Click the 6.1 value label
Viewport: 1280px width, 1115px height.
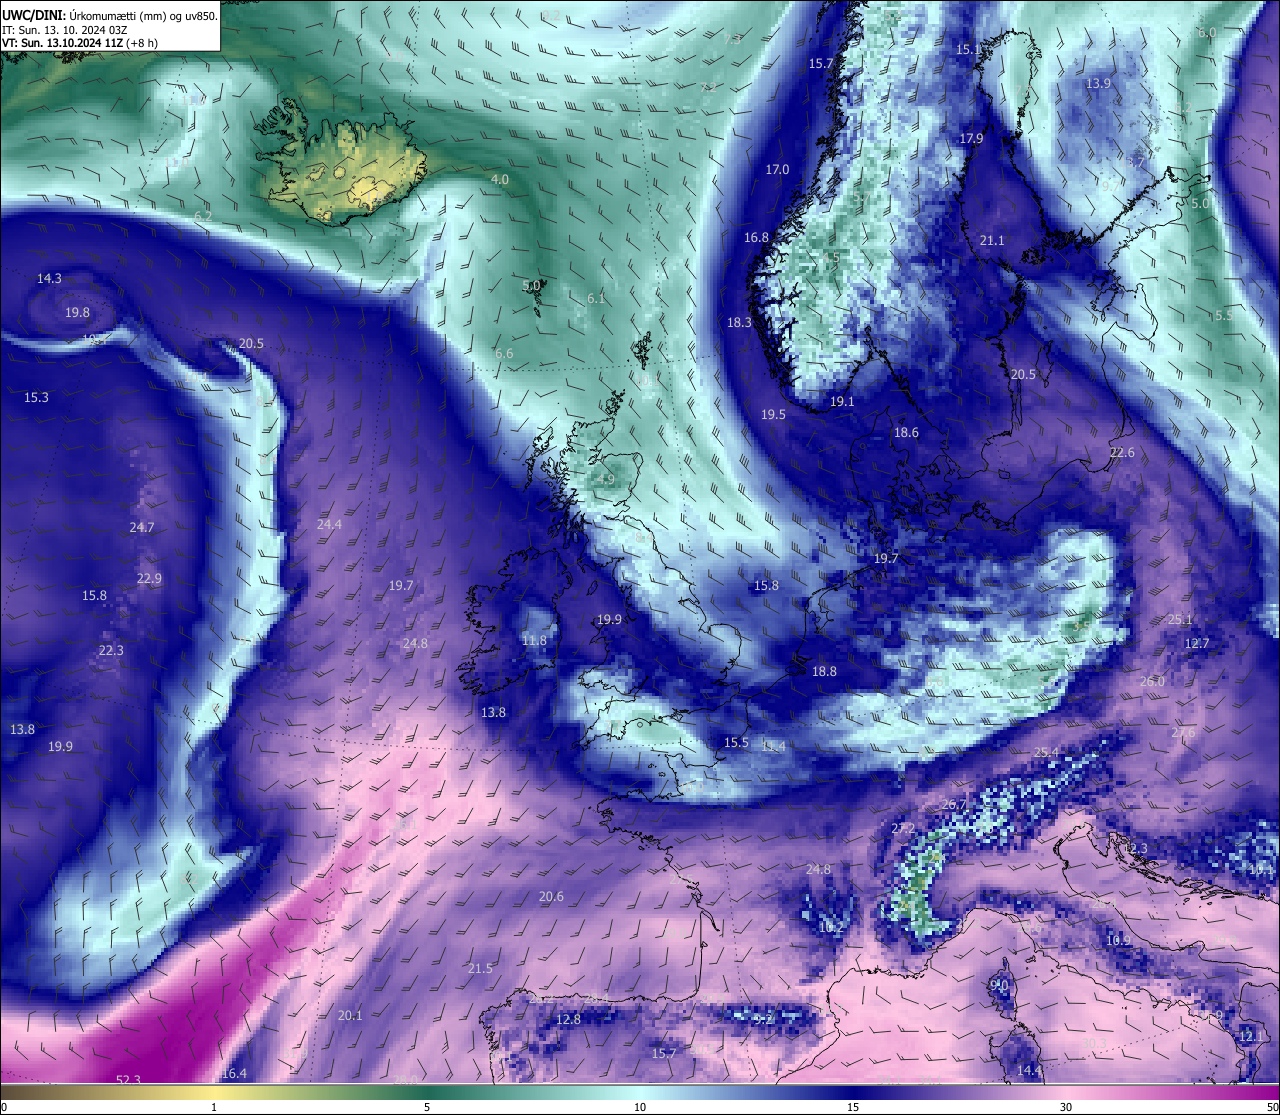tap(596, 299)
